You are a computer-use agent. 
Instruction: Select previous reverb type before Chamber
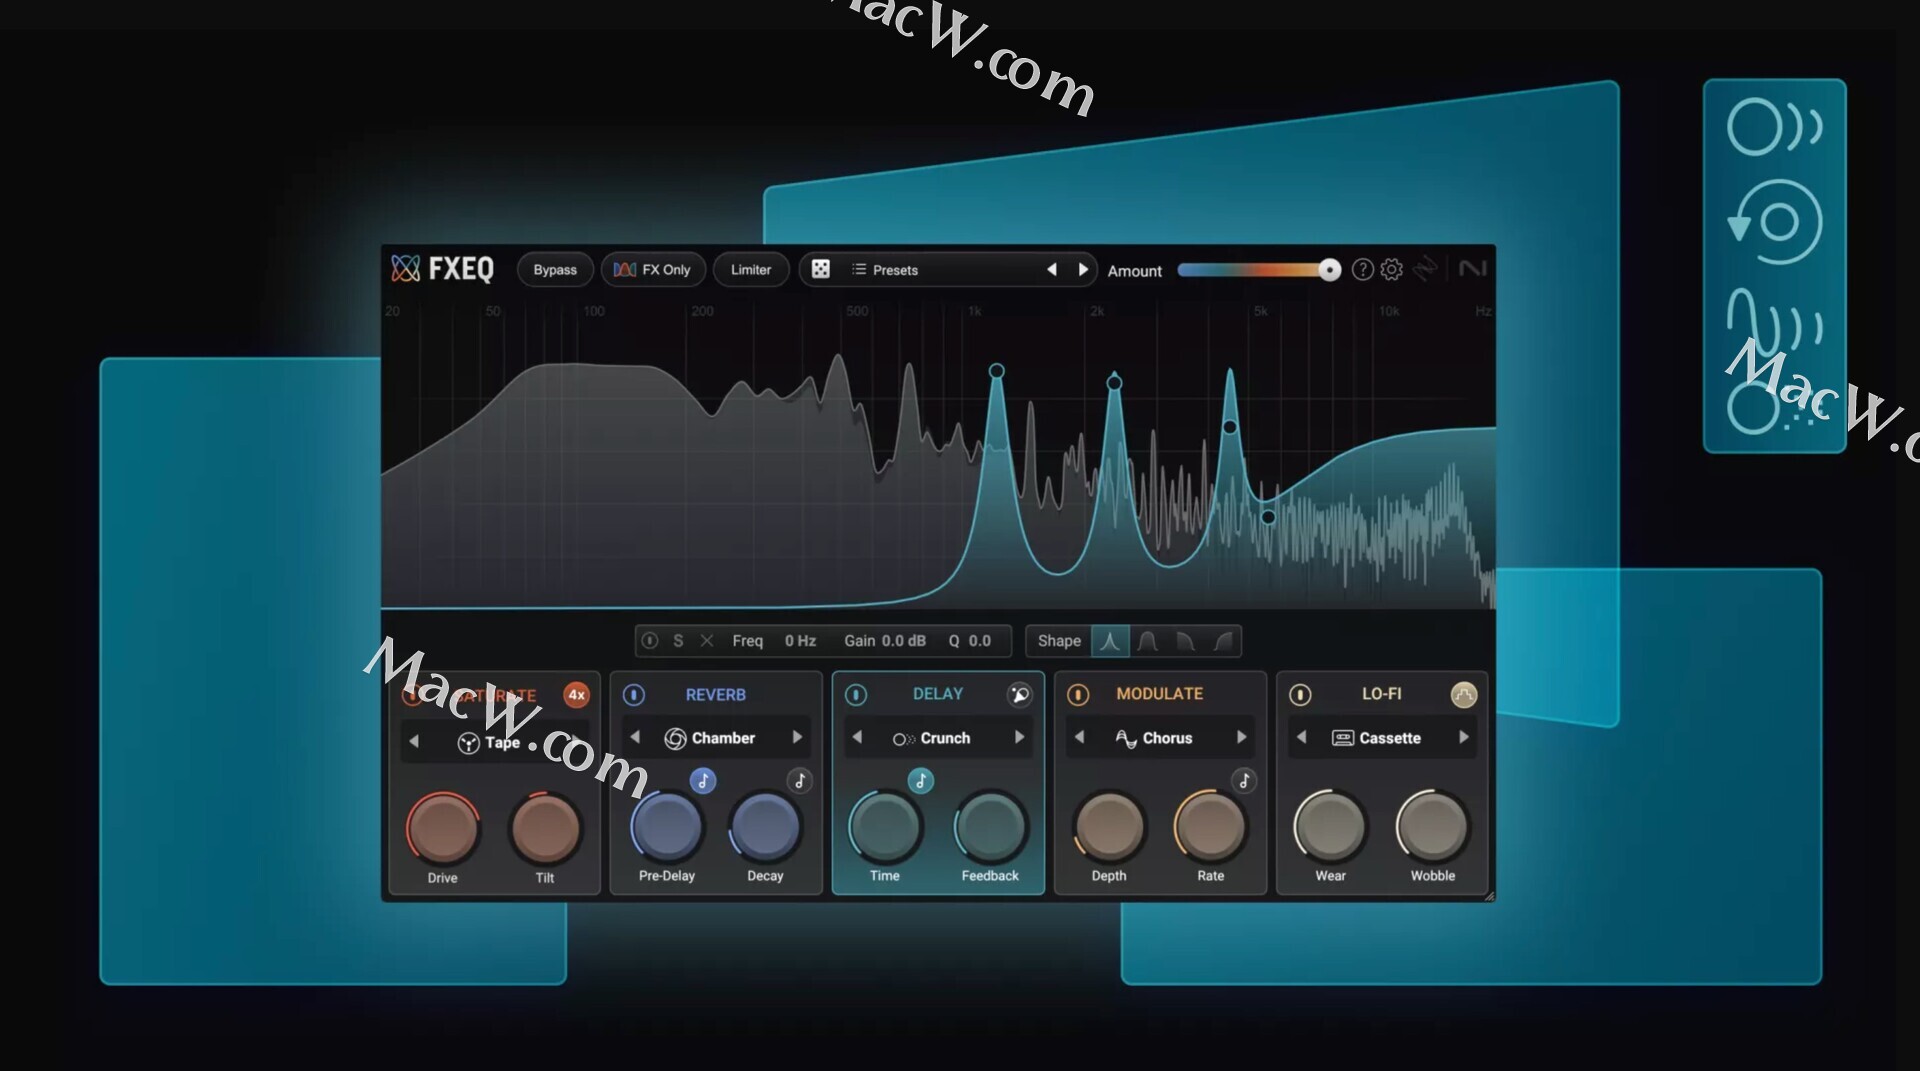coord(635,737)
